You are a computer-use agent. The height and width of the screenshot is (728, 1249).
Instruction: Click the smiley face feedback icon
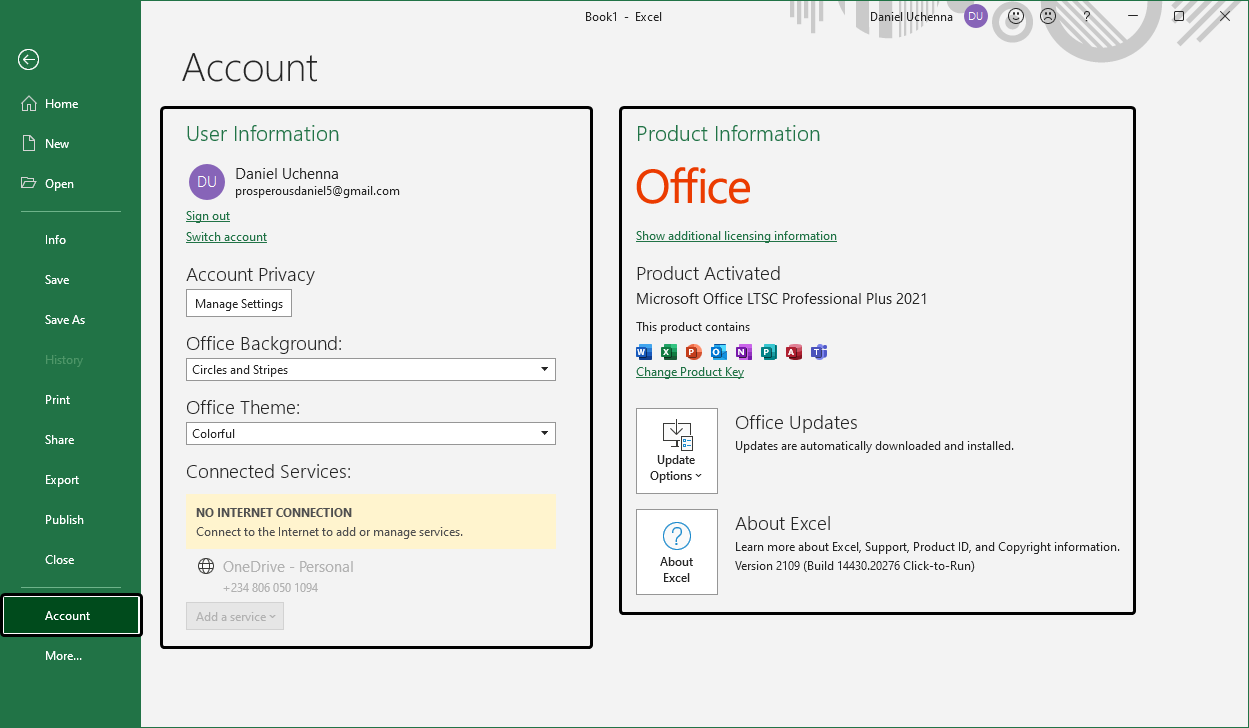[1016, 17]
